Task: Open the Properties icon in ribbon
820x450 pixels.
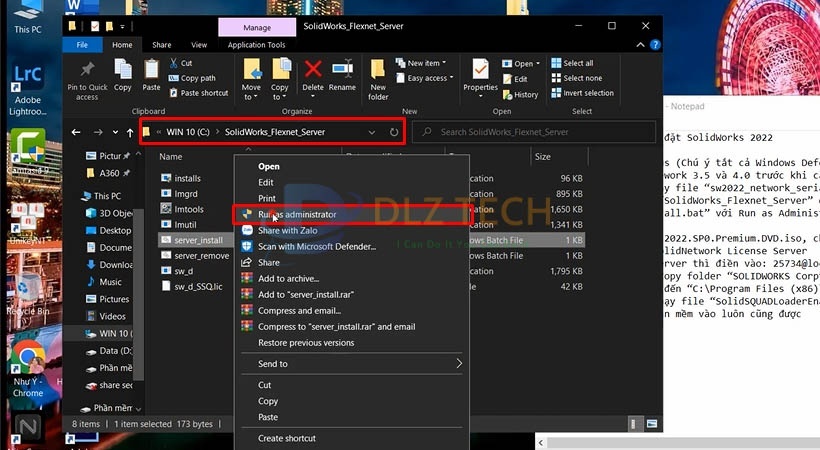Action: tap(480, 75)
